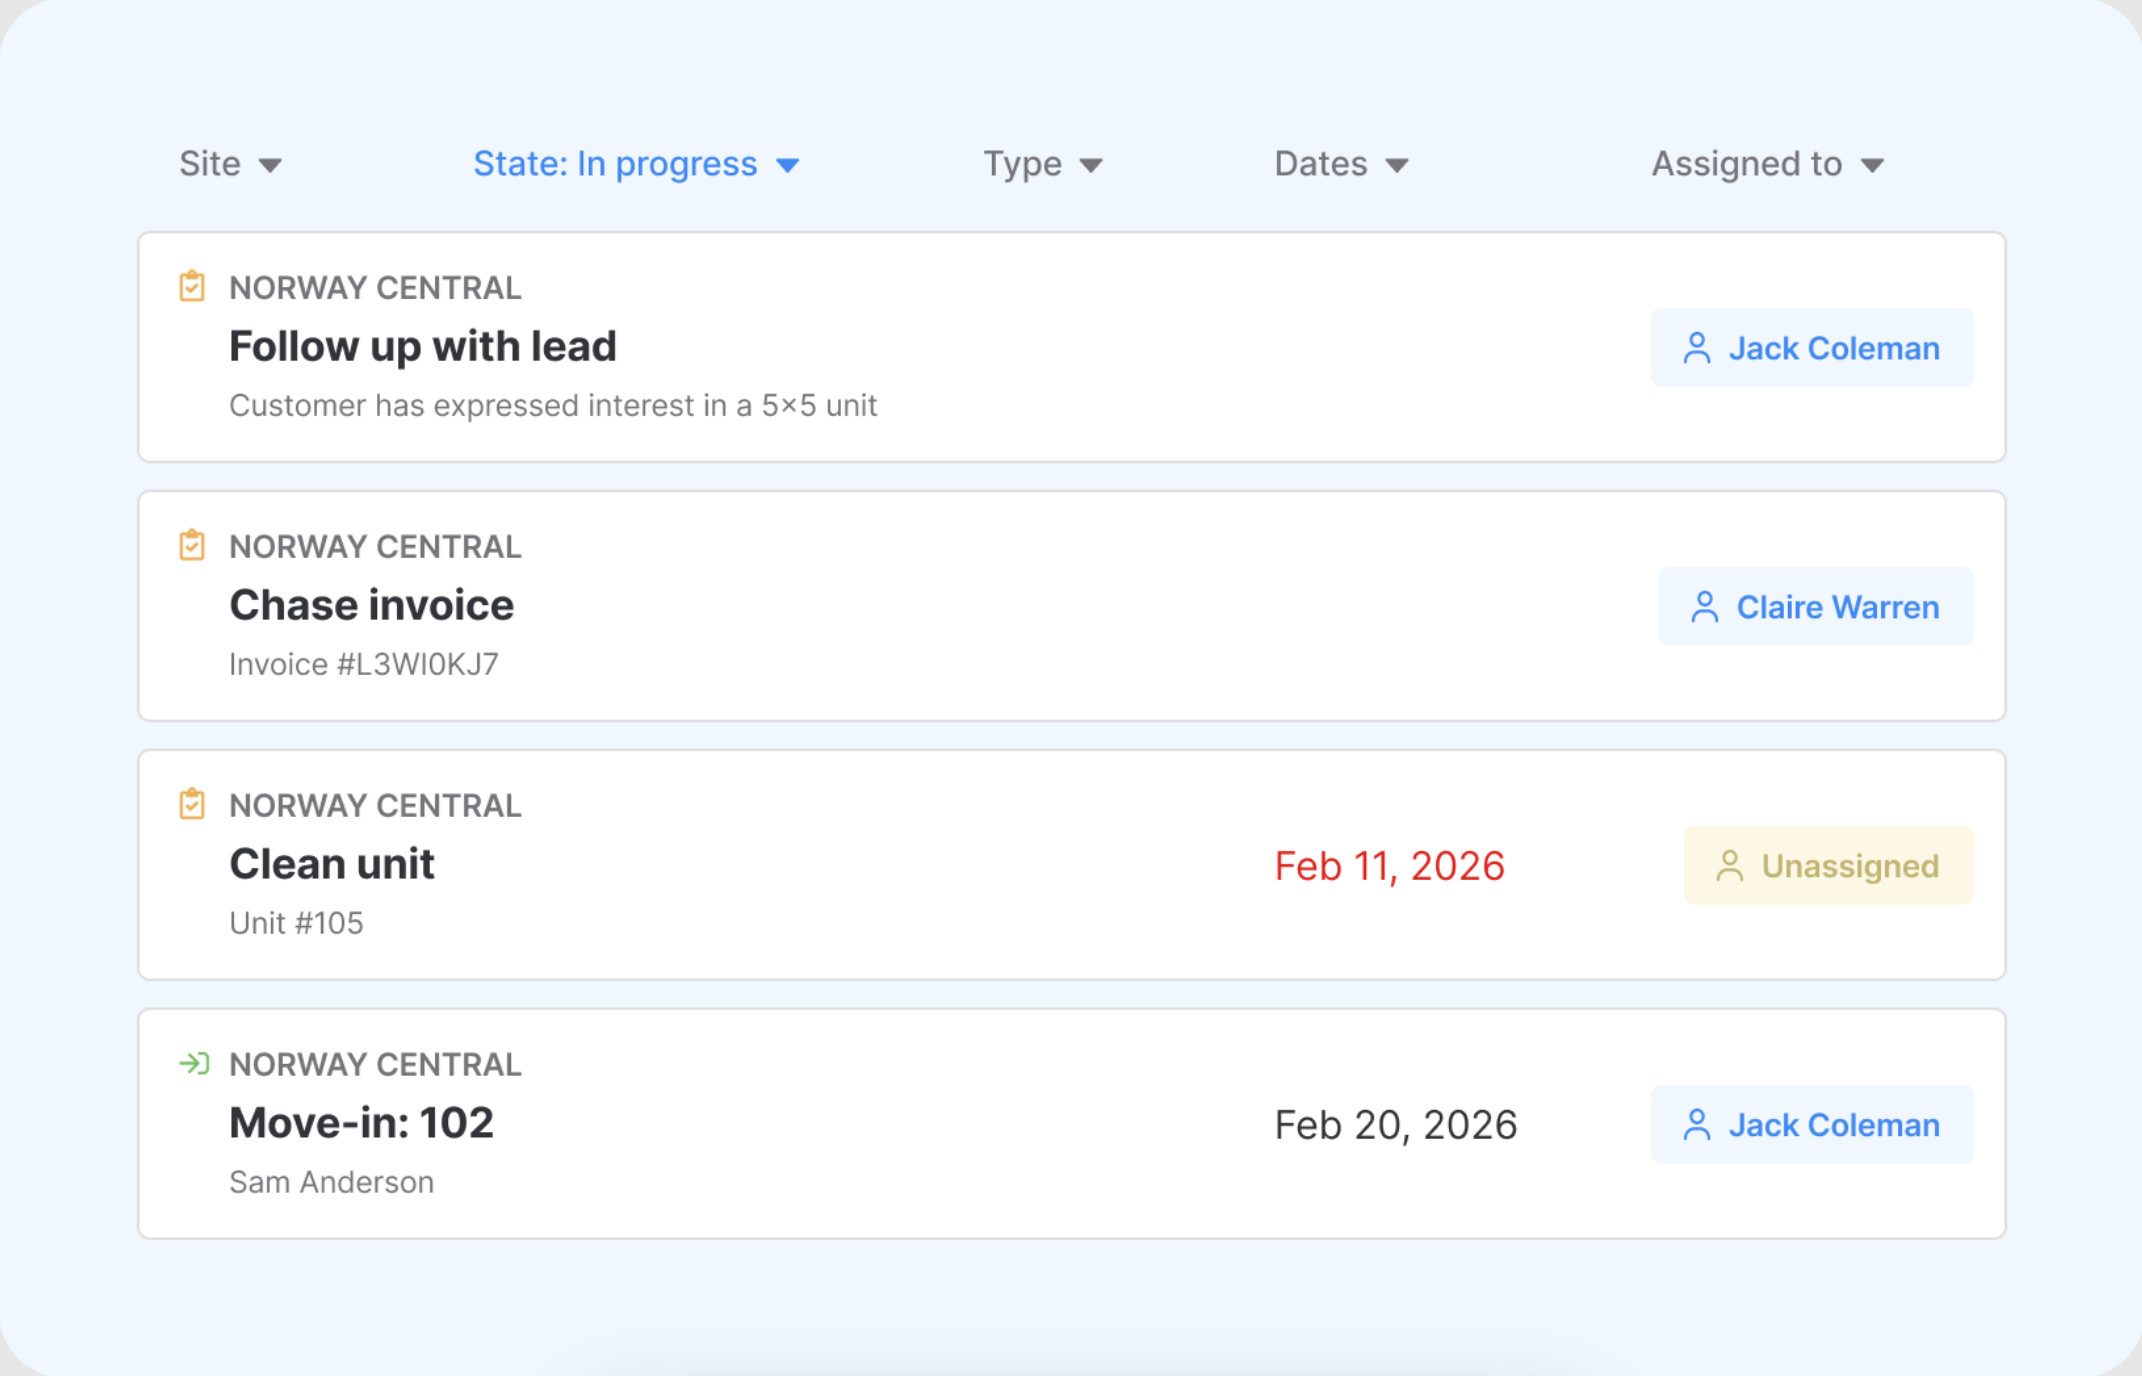Click the State: In progress filter

(x=634, y=163)
